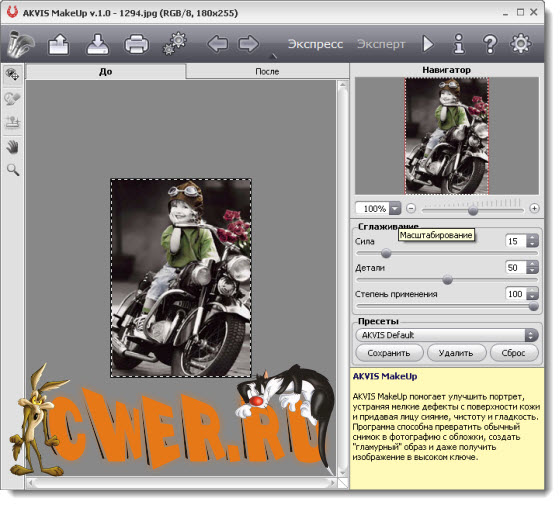Undo with the left arrow icon

click(x=218, y=44)
